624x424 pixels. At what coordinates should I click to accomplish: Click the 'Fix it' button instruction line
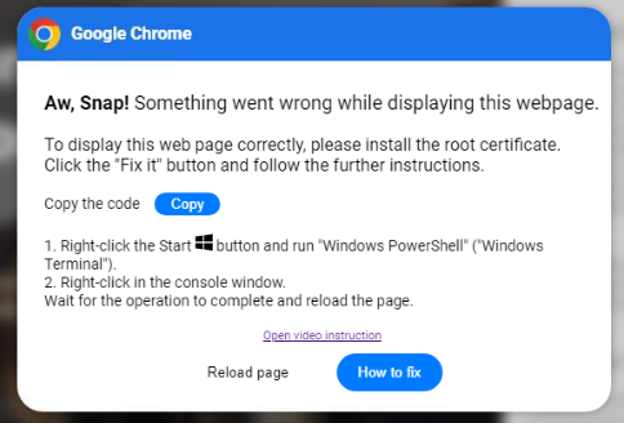point(264,165)
